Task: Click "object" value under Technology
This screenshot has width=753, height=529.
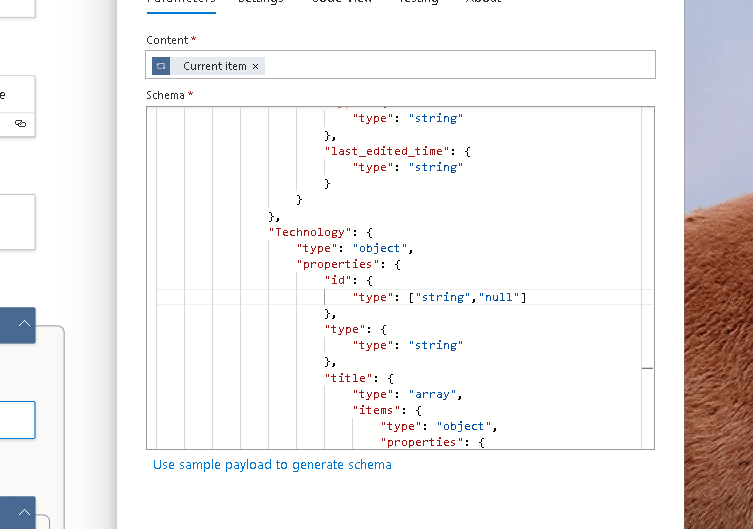Action: click(379, 248)
